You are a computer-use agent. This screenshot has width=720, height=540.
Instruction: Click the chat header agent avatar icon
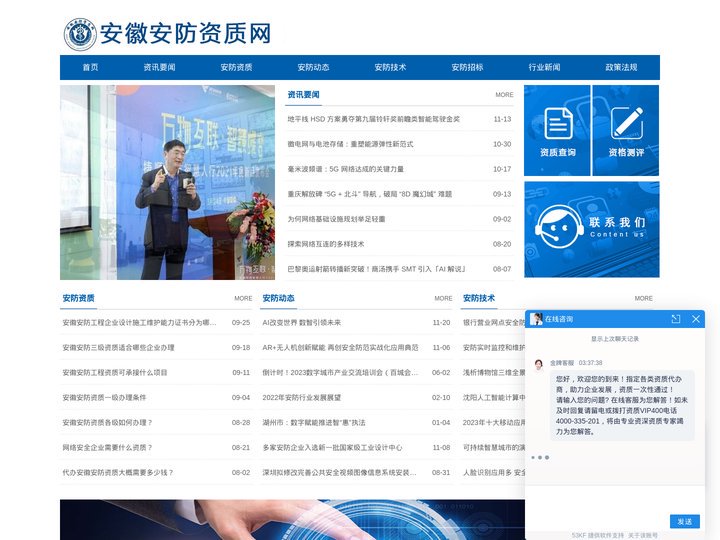536,319
